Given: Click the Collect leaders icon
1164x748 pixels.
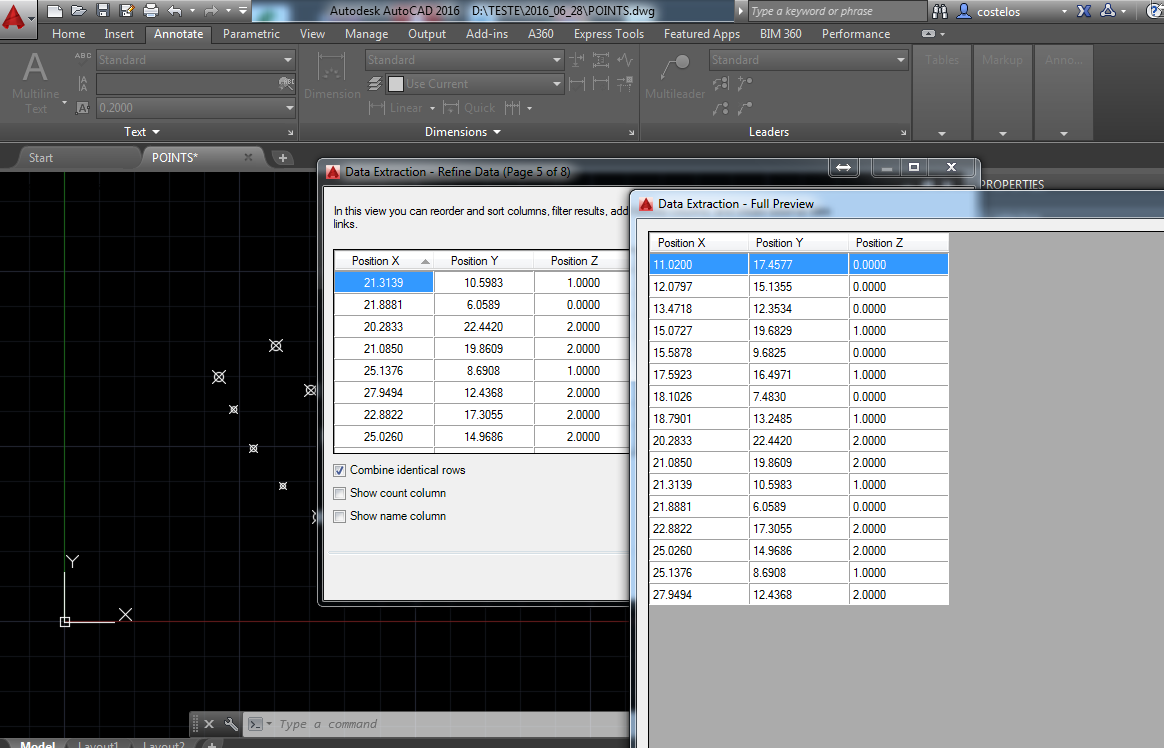Looking at the screenshot, I should [720, 108].
